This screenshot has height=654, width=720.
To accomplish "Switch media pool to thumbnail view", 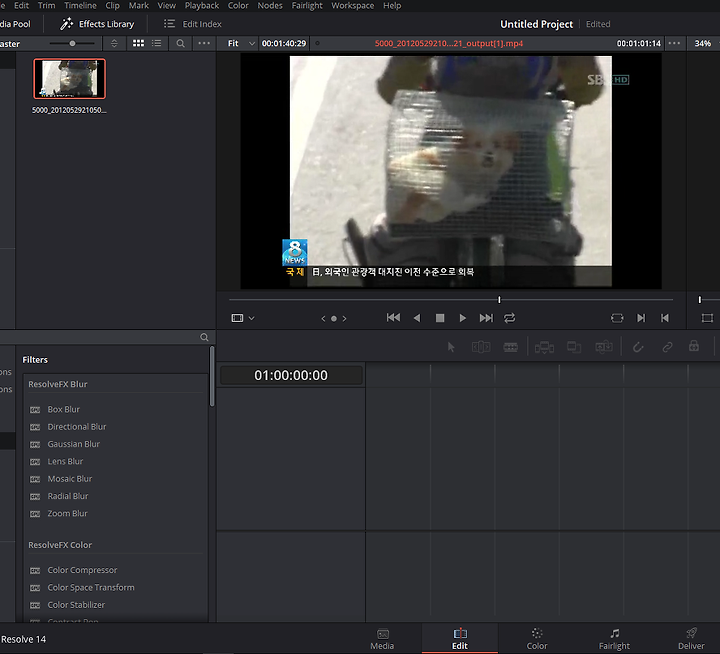I will tap(138, 43).
